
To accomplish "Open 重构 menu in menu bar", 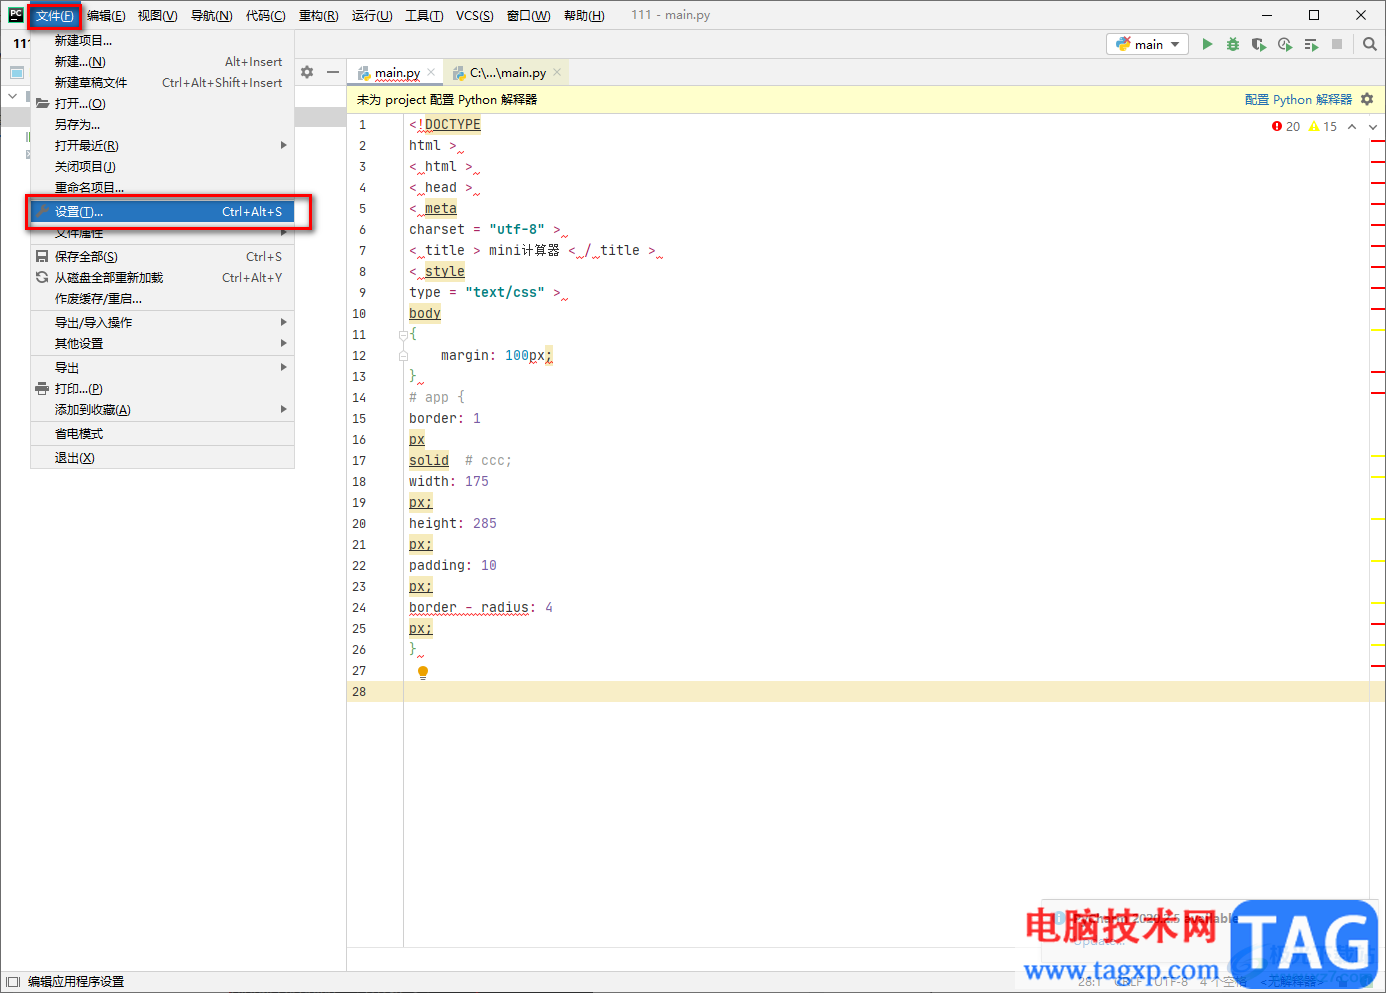I will 318,15.
